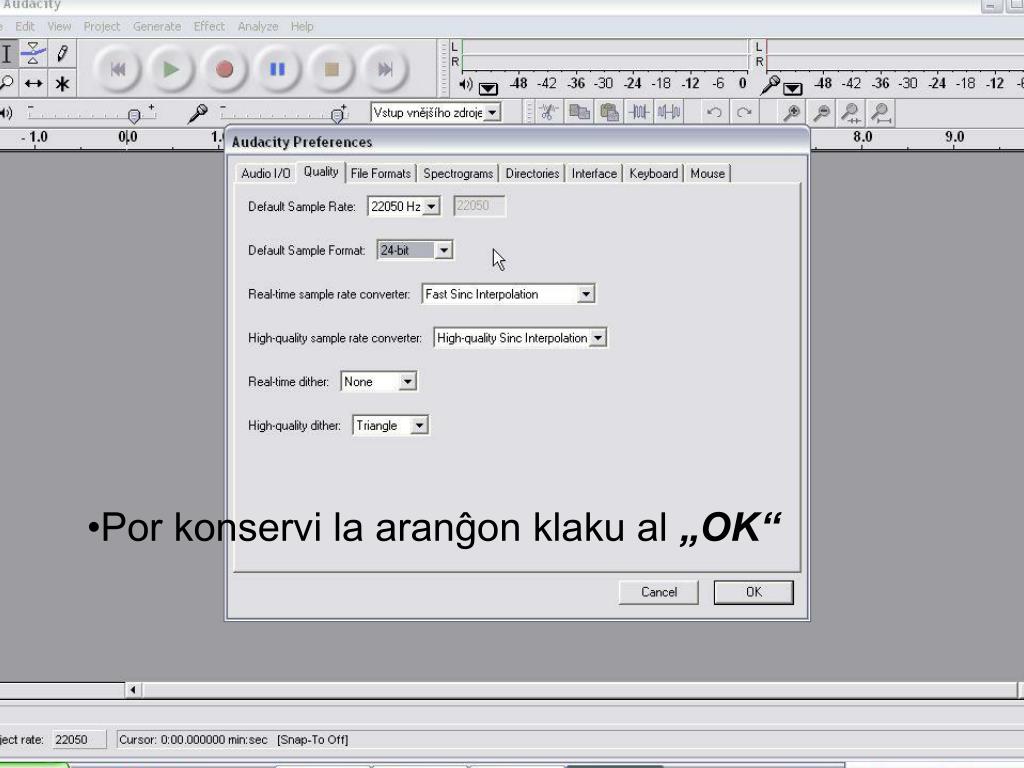Click the timeline ruler at 8.0
The width and height of the screenshot is (1024, 768).
click(862, 136)
